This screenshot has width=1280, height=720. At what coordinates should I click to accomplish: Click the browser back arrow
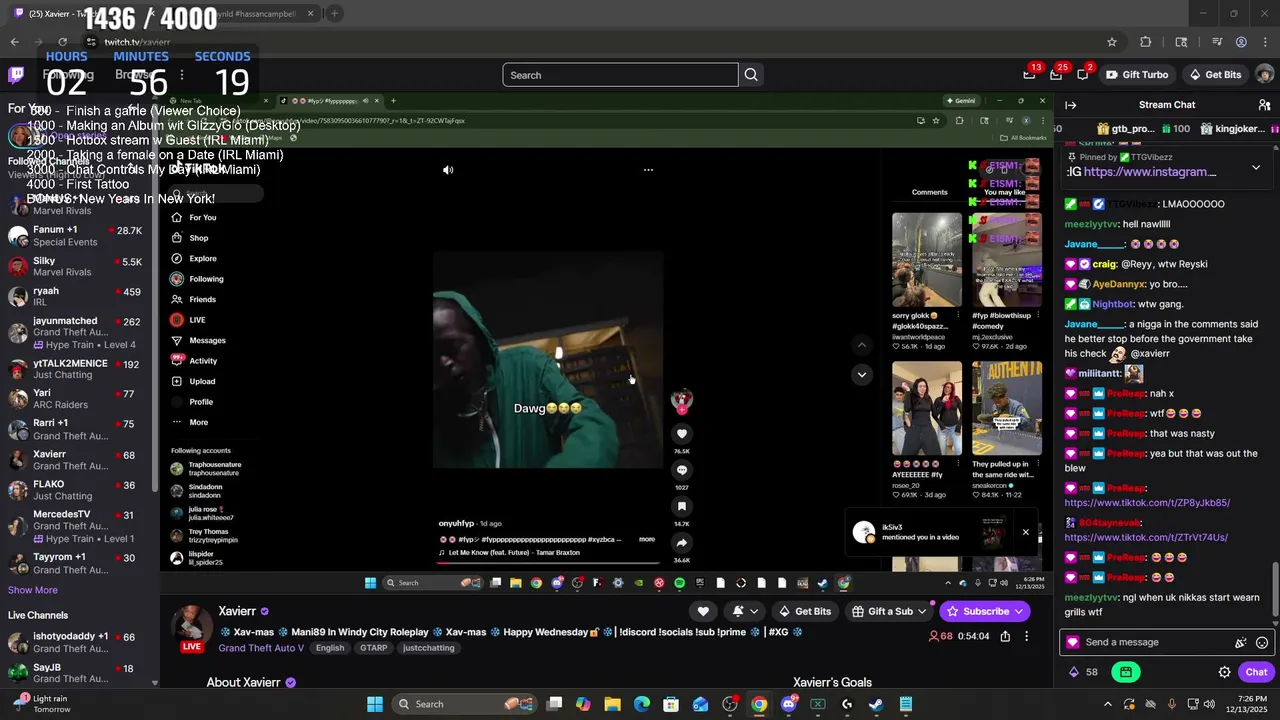tap(14, 42)
